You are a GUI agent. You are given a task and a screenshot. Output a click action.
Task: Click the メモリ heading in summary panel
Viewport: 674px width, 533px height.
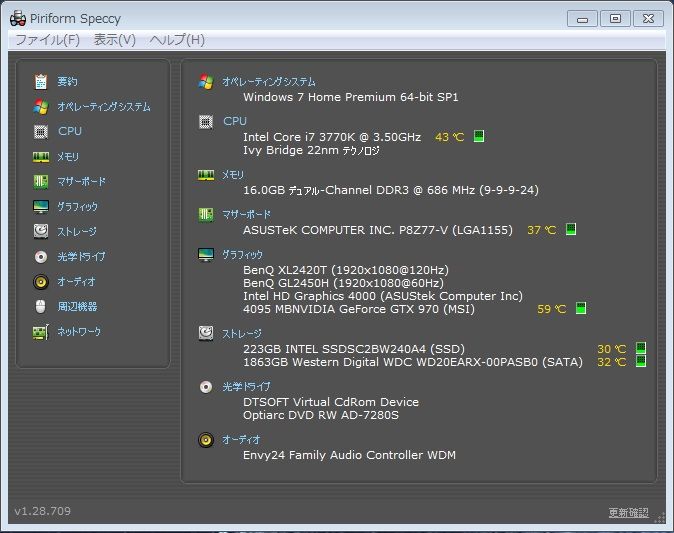click(x=233, y=175)
